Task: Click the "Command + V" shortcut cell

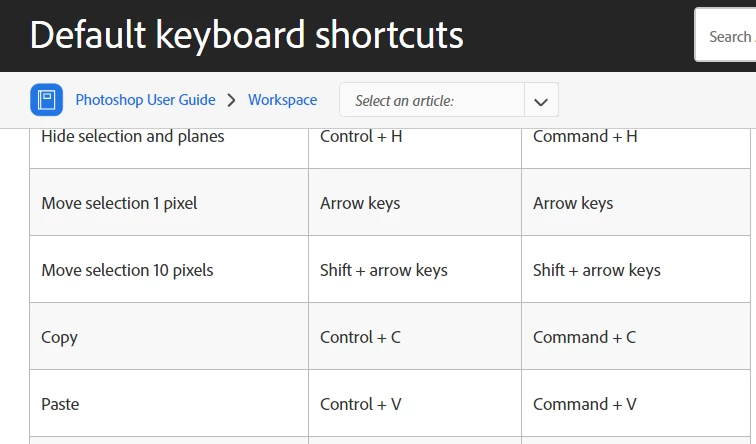Action: [x=585, y=404]
